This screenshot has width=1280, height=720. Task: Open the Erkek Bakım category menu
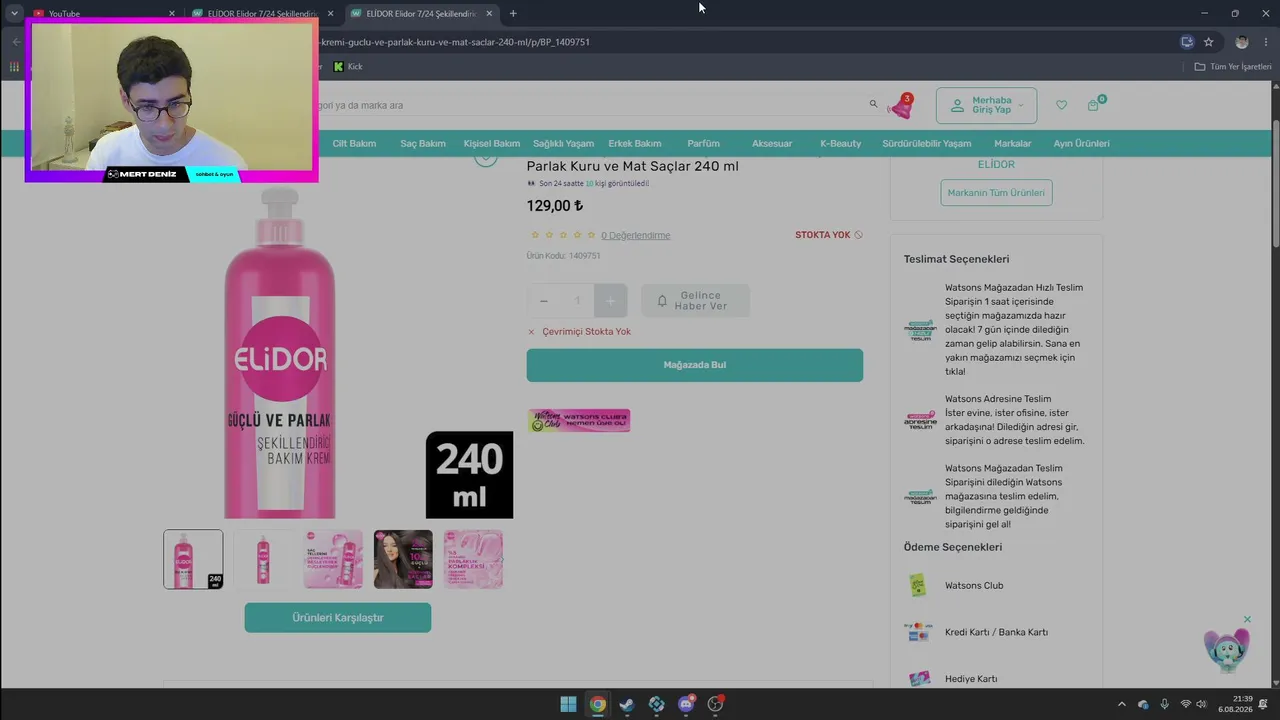[635, 143]
